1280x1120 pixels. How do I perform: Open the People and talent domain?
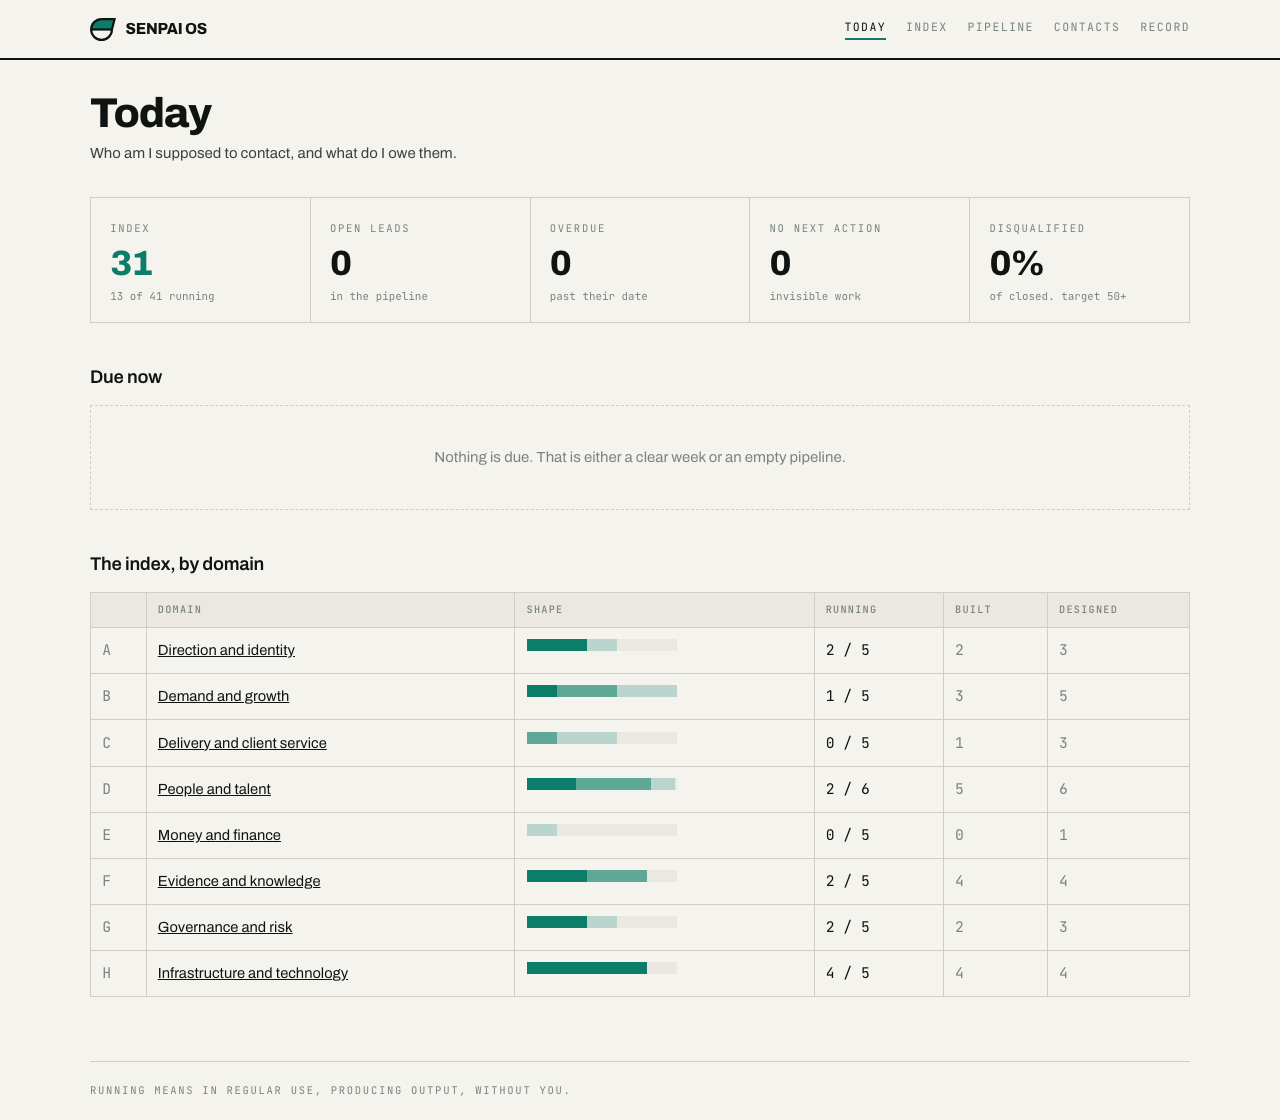tap(214, 789)
